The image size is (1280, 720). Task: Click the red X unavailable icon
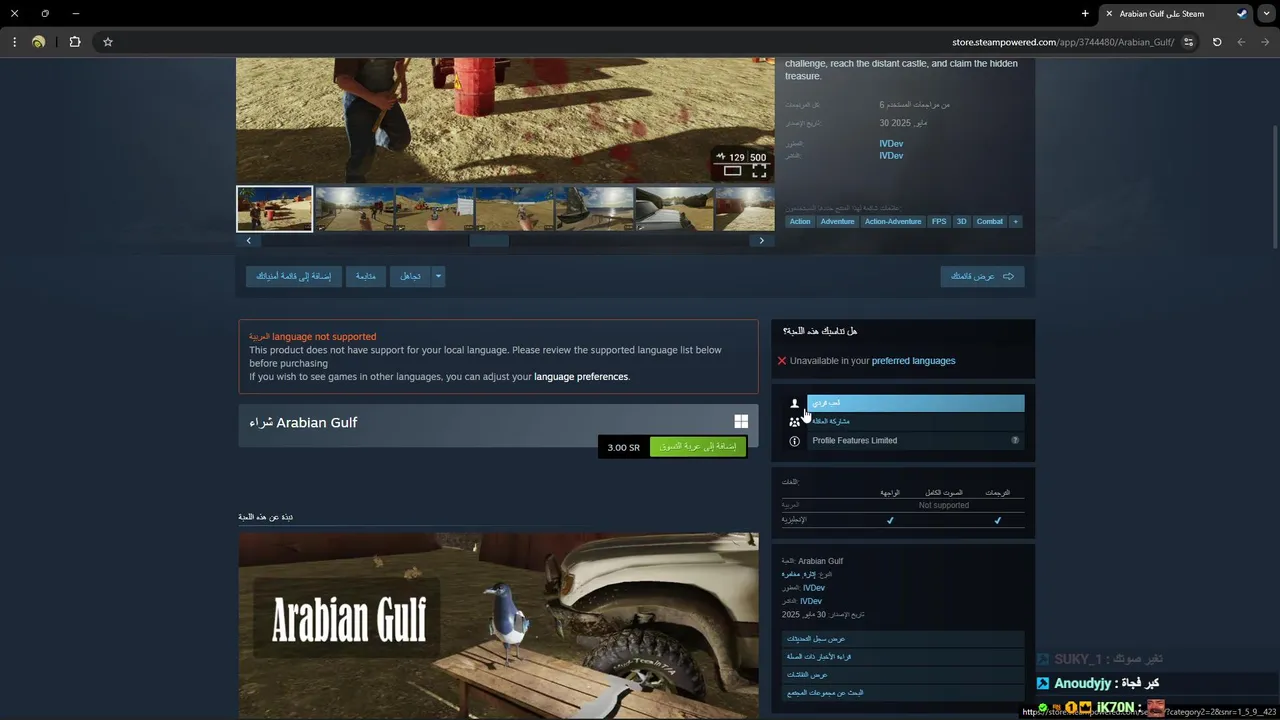point(782,361)
